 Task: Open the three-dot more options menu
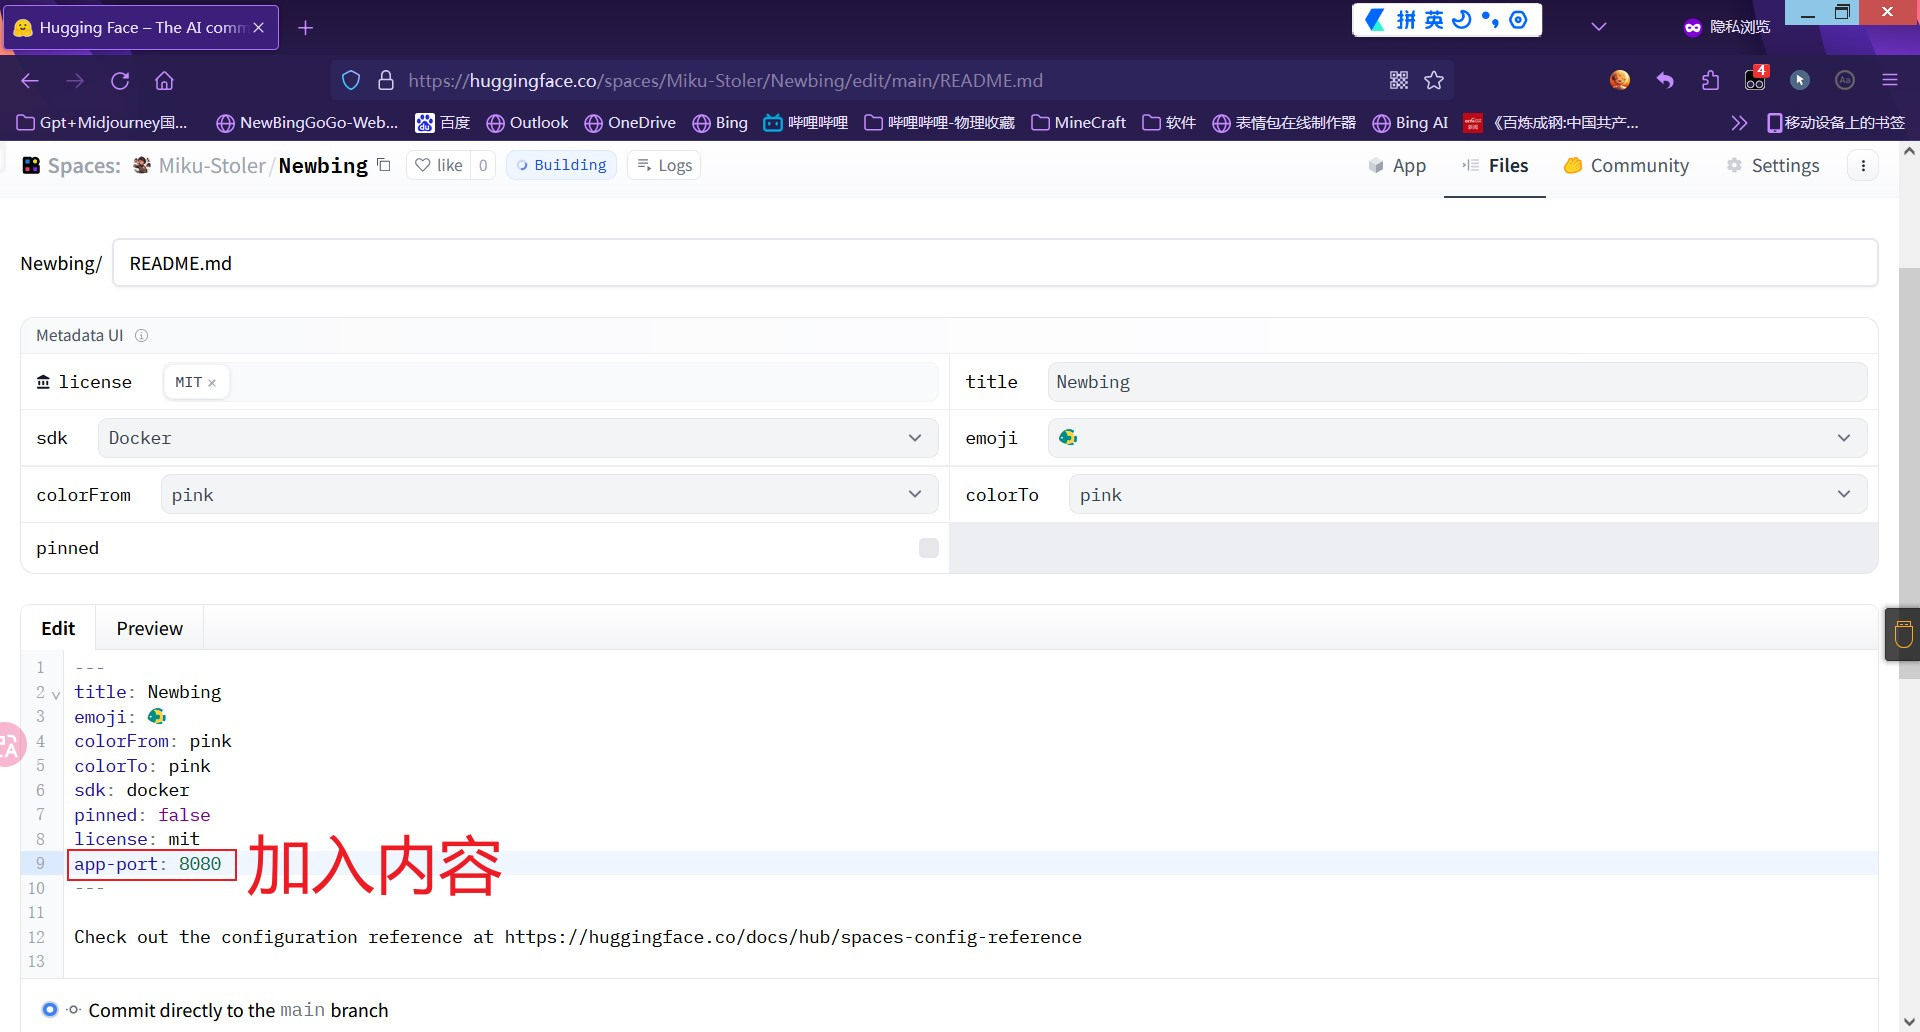point(1863,166)
